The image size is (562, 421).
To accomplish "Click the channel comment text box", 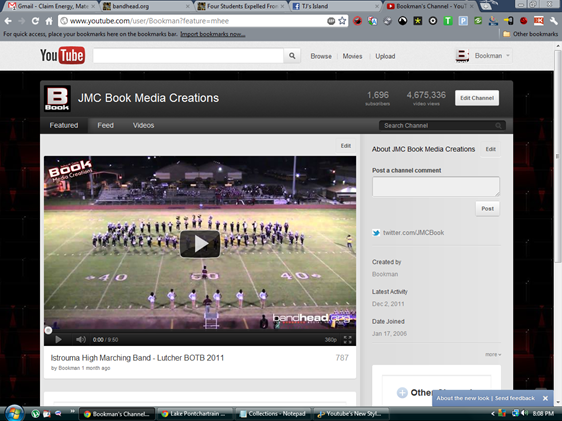I will (x=435, y=186).
